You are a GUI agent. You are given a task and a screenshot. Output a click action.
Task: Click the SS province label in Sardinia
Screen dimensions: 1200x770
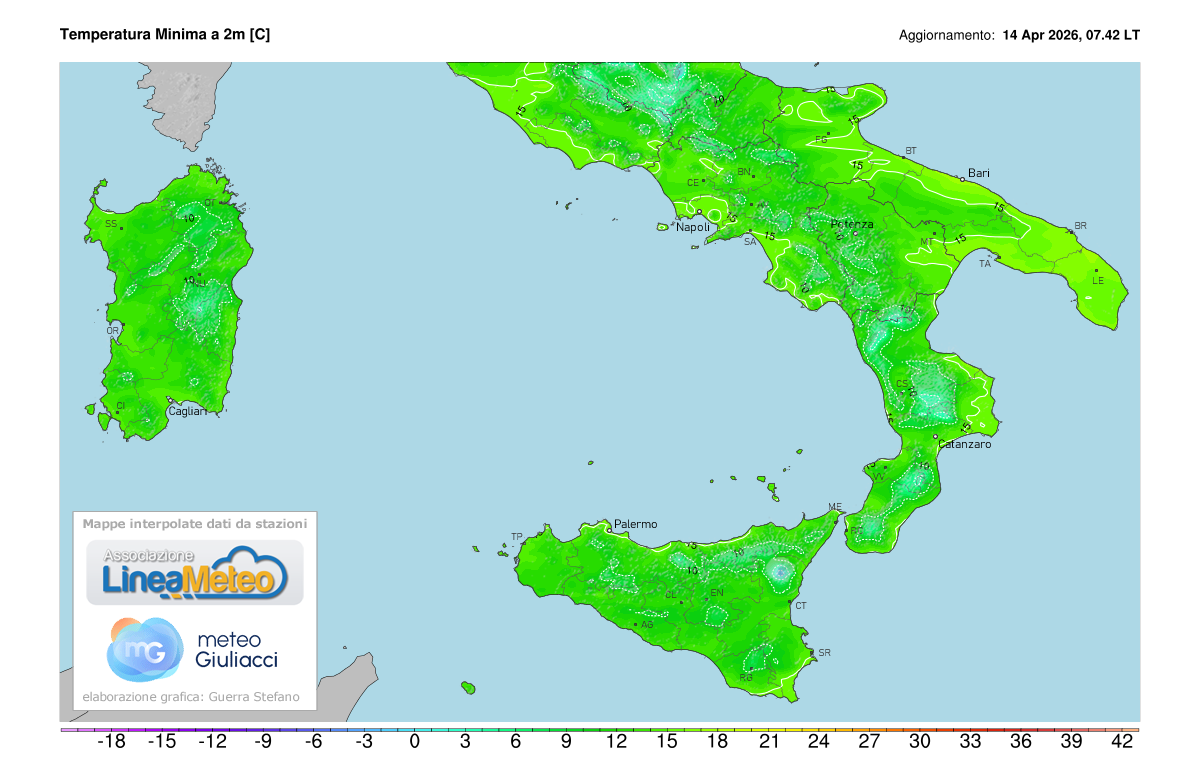110,221
